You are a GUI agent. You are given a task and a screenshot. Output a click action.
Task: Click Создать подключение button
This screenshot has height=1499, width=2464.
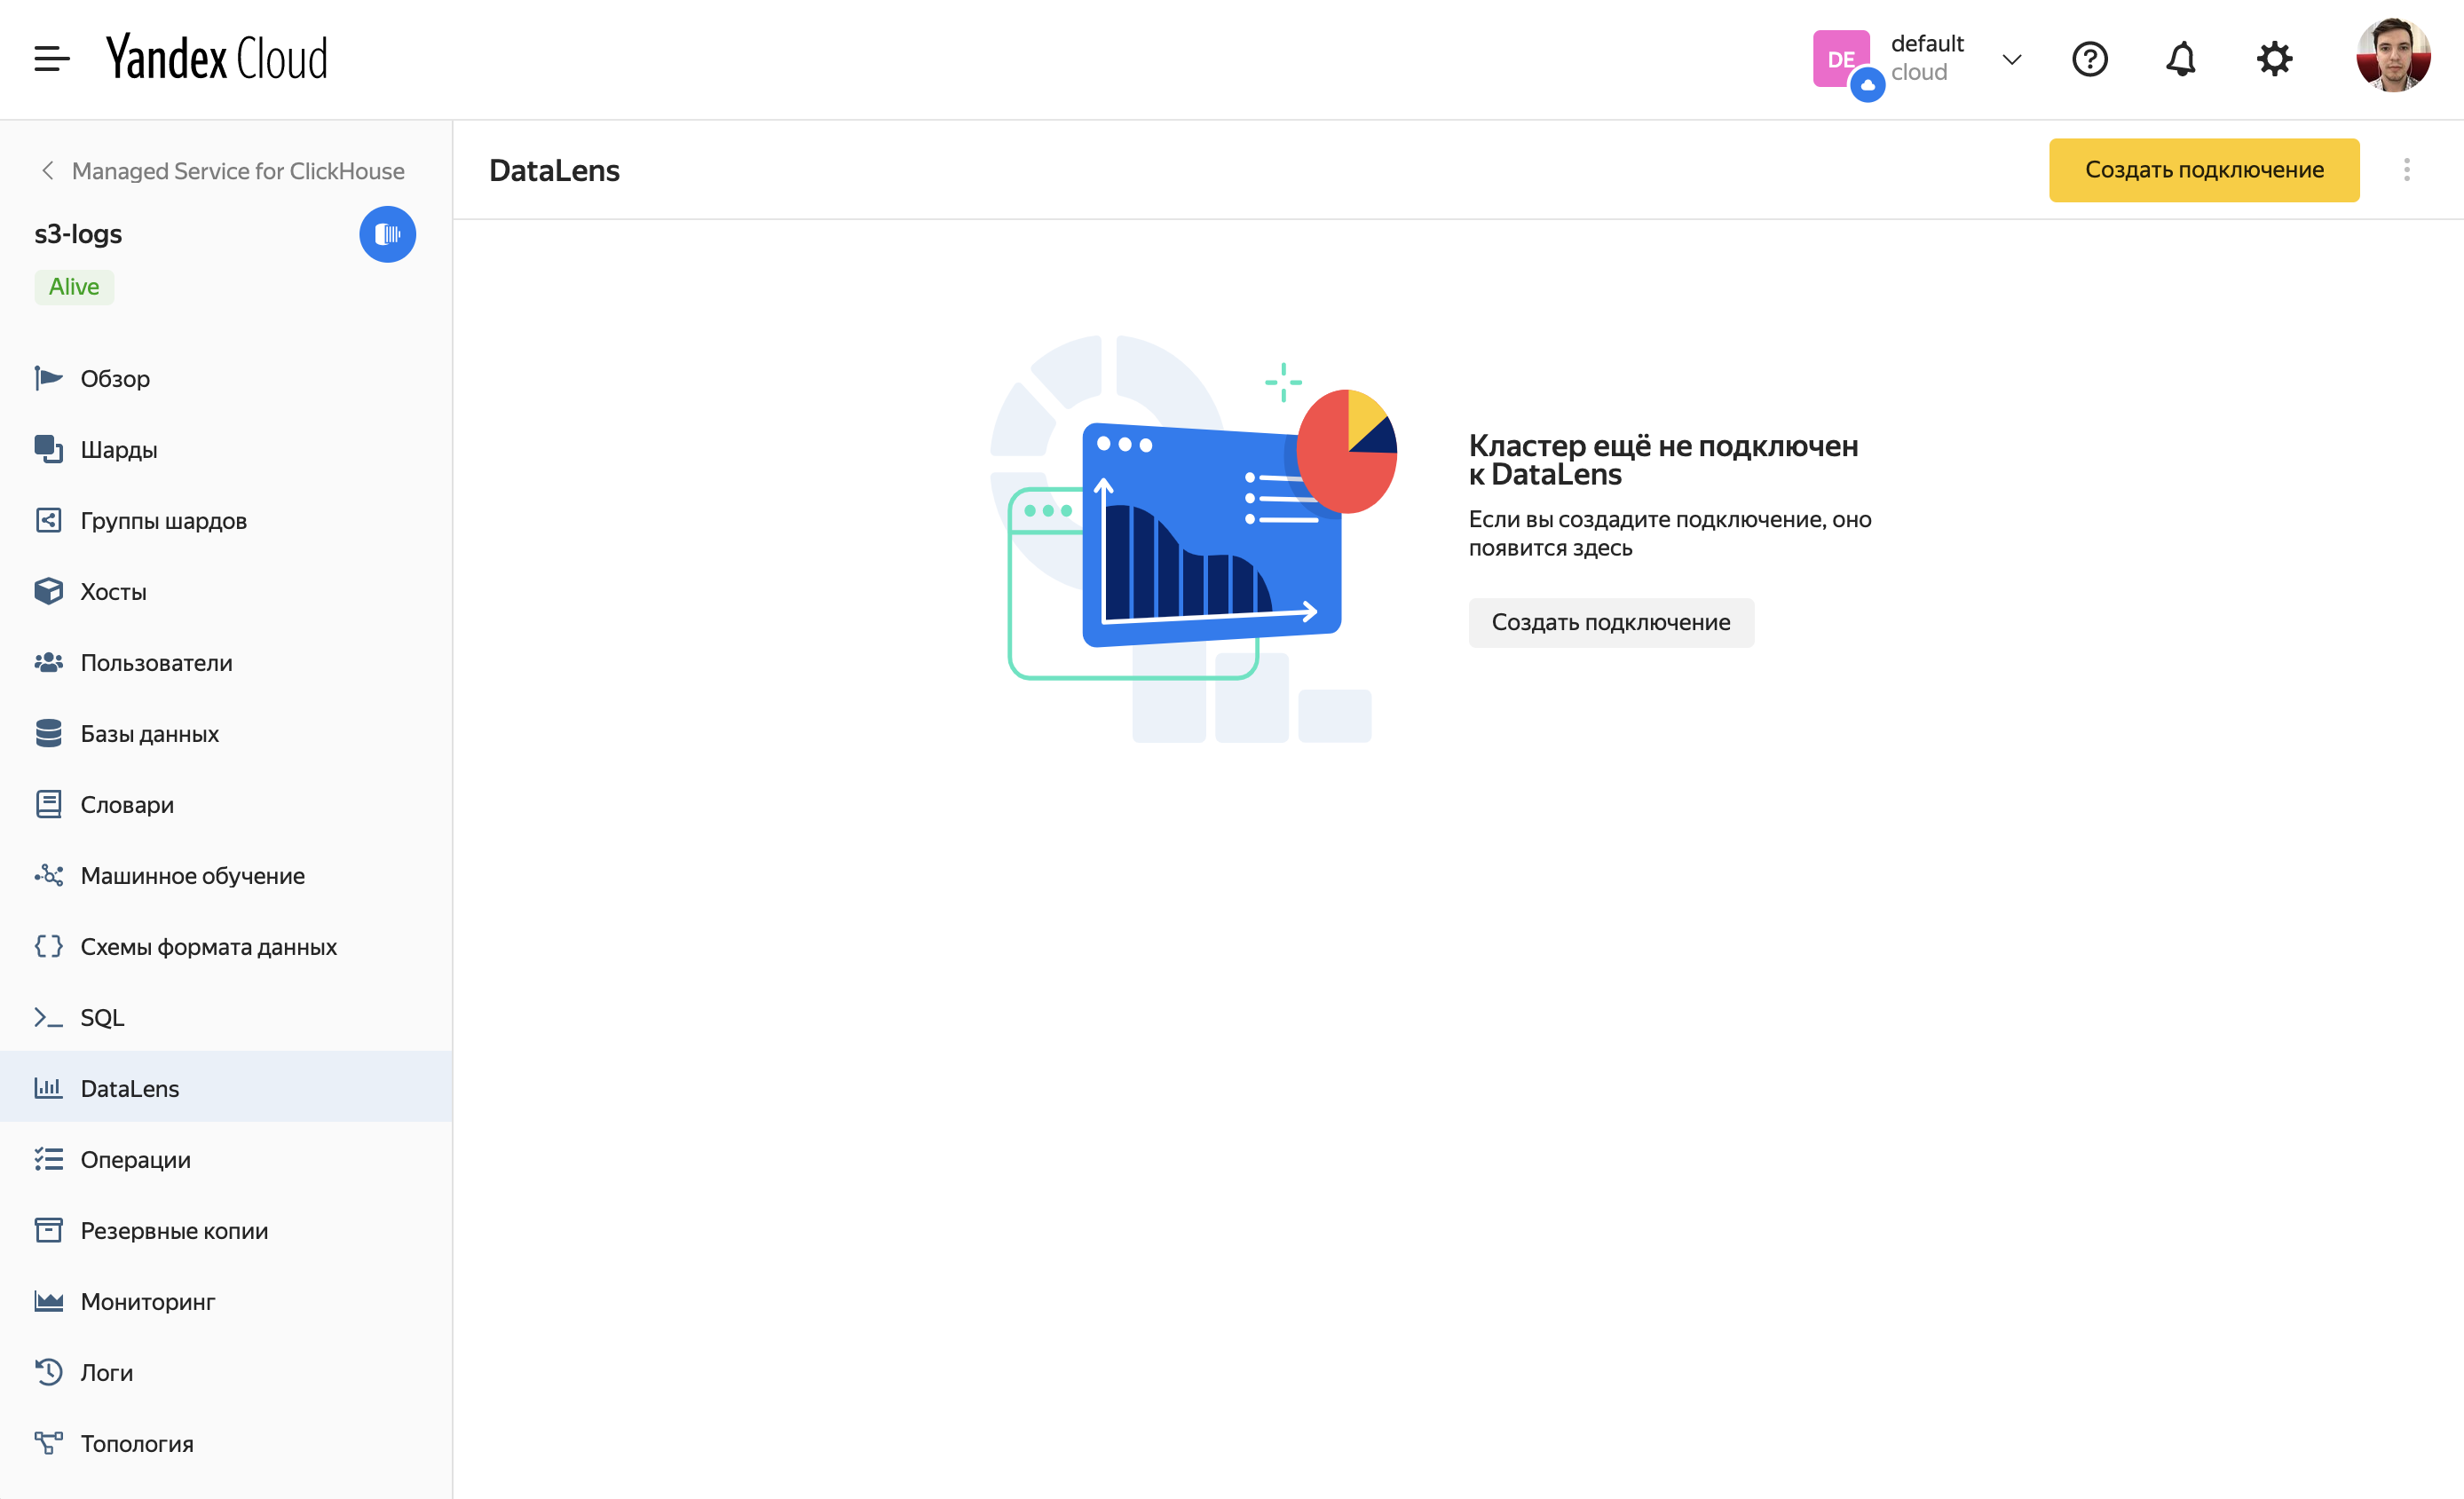pyautogui.click(x=2206, y=169)
